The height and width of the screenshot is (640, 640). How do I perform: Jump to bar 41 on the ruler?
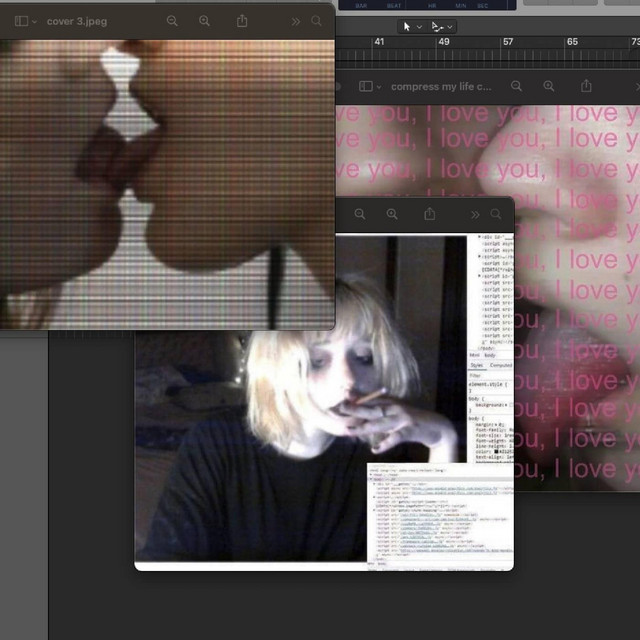click(x=379, y=42)
